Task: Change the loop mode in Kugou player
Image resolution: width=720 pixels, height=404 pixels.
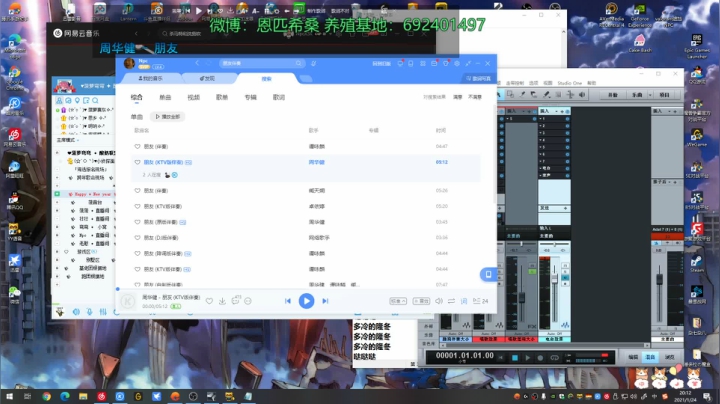Action: (x=451, y=301)
